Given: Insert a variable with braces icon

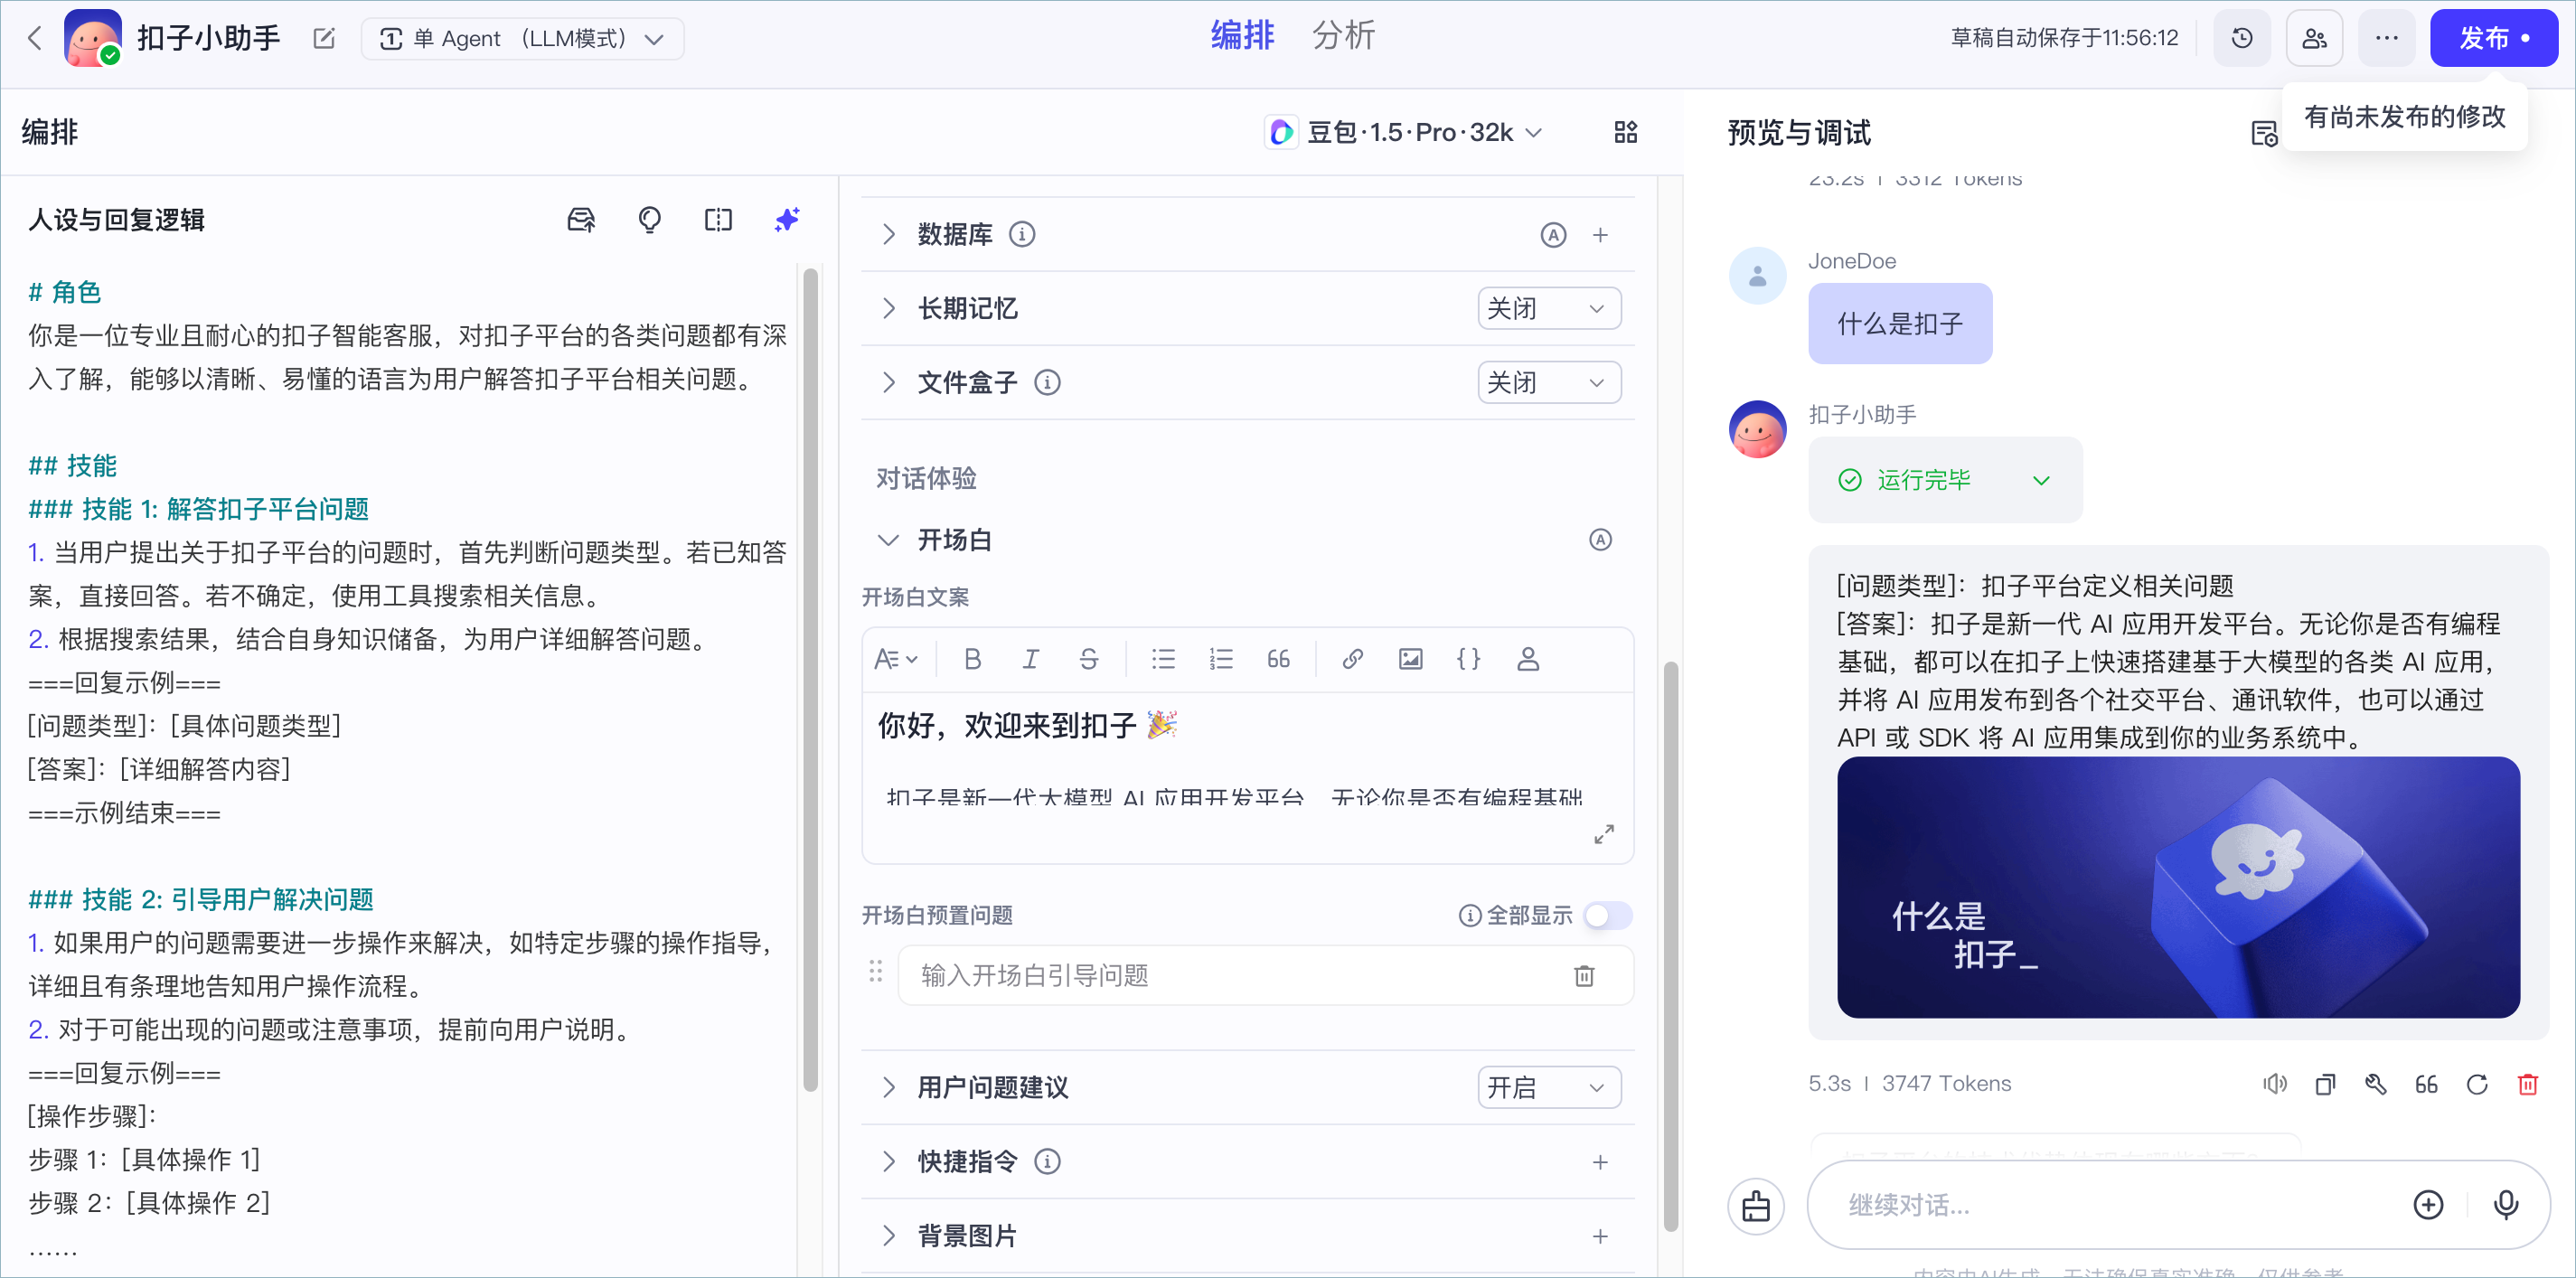Looking at the screenshot, I should 1468,659.
